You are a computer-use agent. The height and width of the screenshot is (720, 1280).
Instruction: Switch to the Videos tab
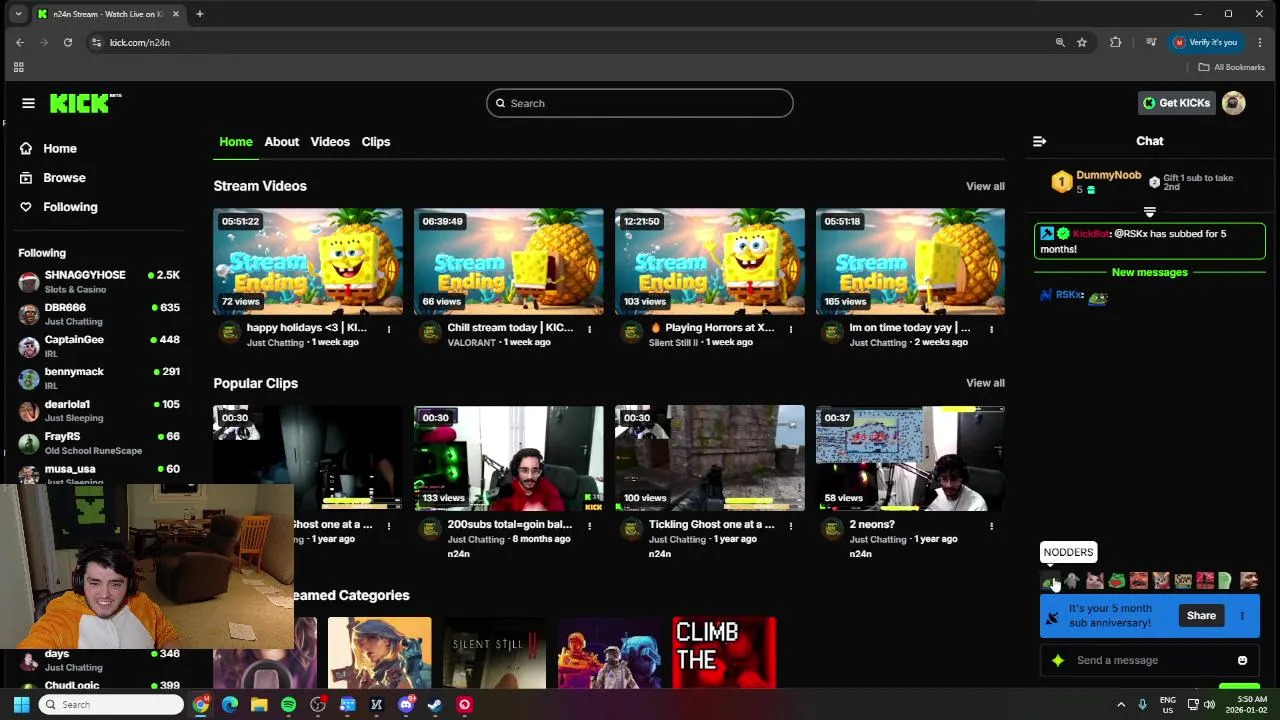pyautogui.click(x=330, y=141)
